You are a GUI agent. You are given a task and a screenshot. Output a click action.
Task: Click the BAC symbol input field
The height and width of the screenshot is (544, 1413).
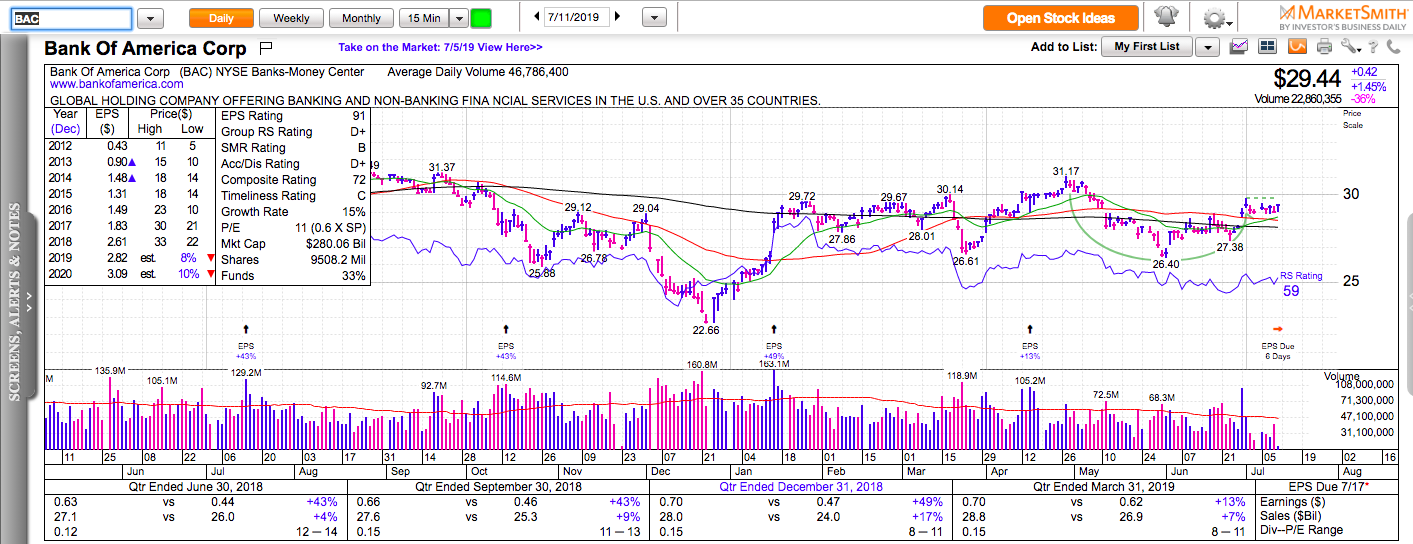click(71, 18)
